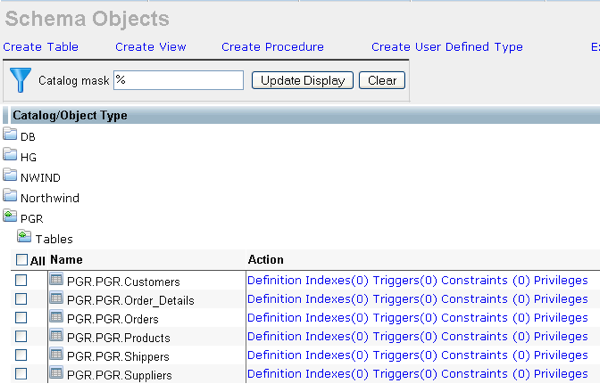Open Definition link for PGR.PGR.Orders
Screen dimensions: 600x384
coord(275,318)
